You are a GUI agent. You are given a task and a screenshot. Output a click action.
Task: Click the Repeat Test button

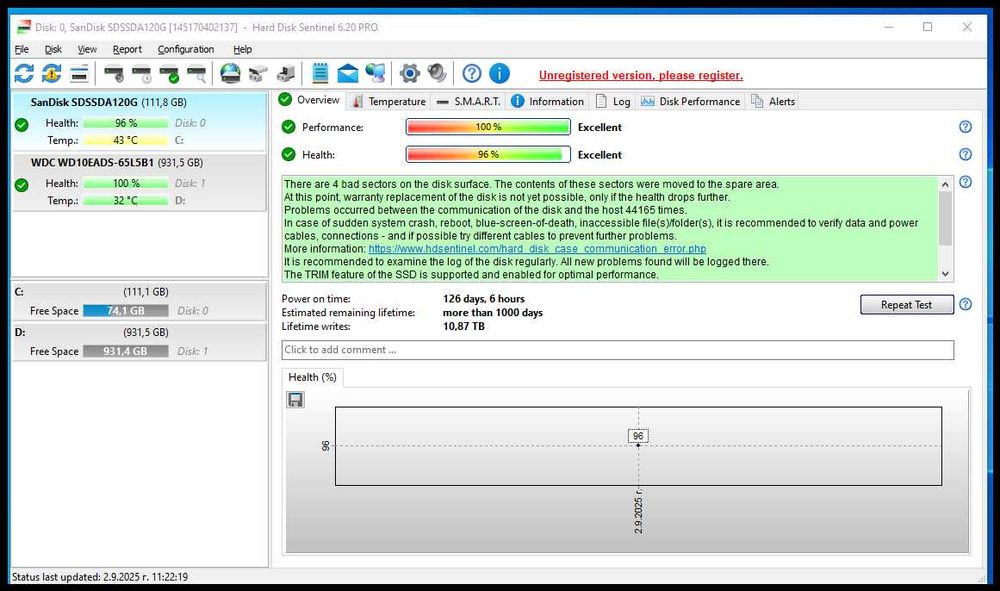(x=906, y=305)
